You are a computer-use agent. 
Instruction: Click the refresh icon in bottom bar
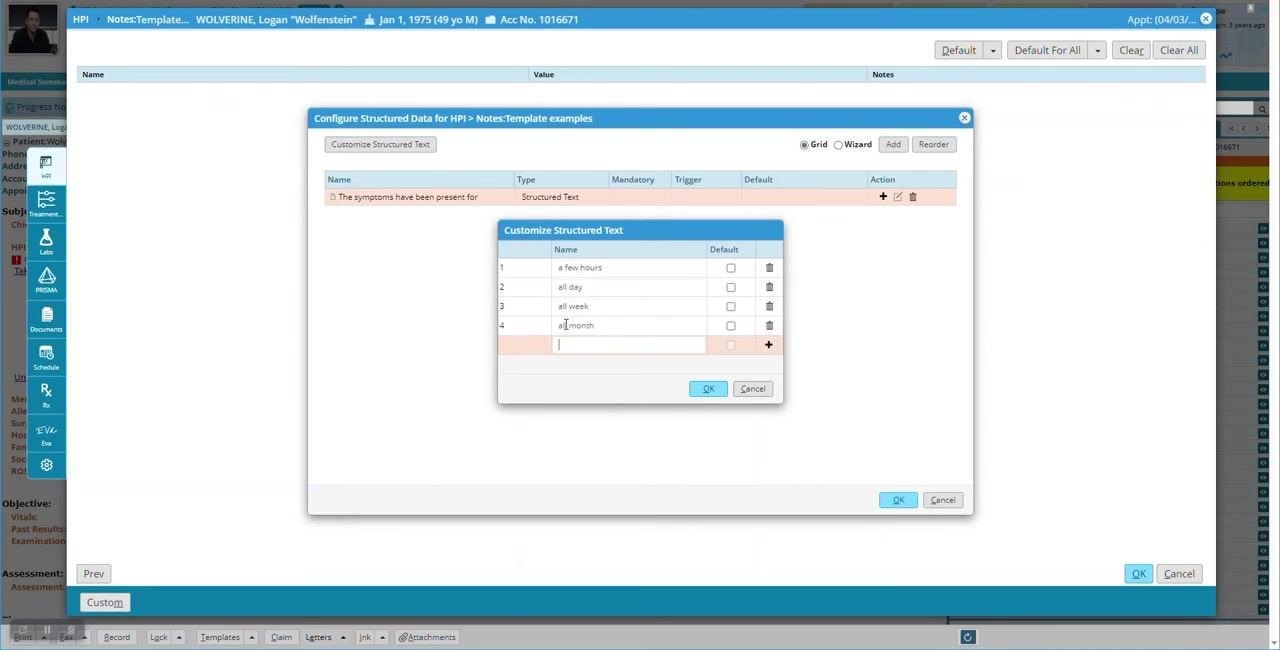[967, 637]
